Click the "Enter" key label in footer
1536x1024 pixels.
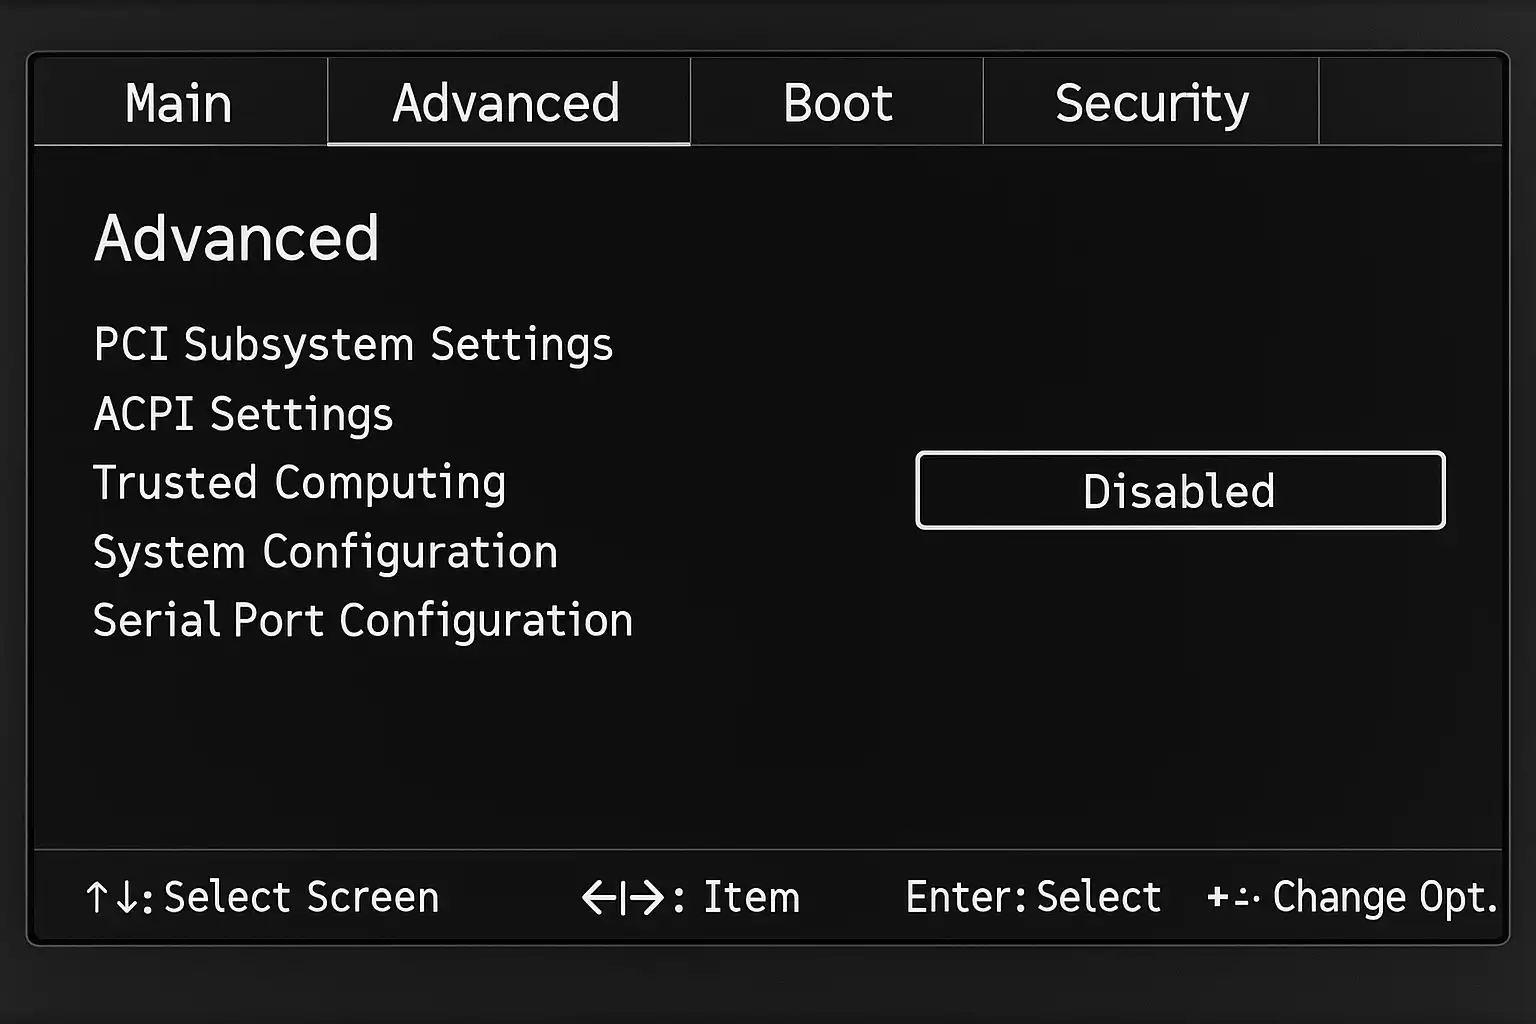963,898
